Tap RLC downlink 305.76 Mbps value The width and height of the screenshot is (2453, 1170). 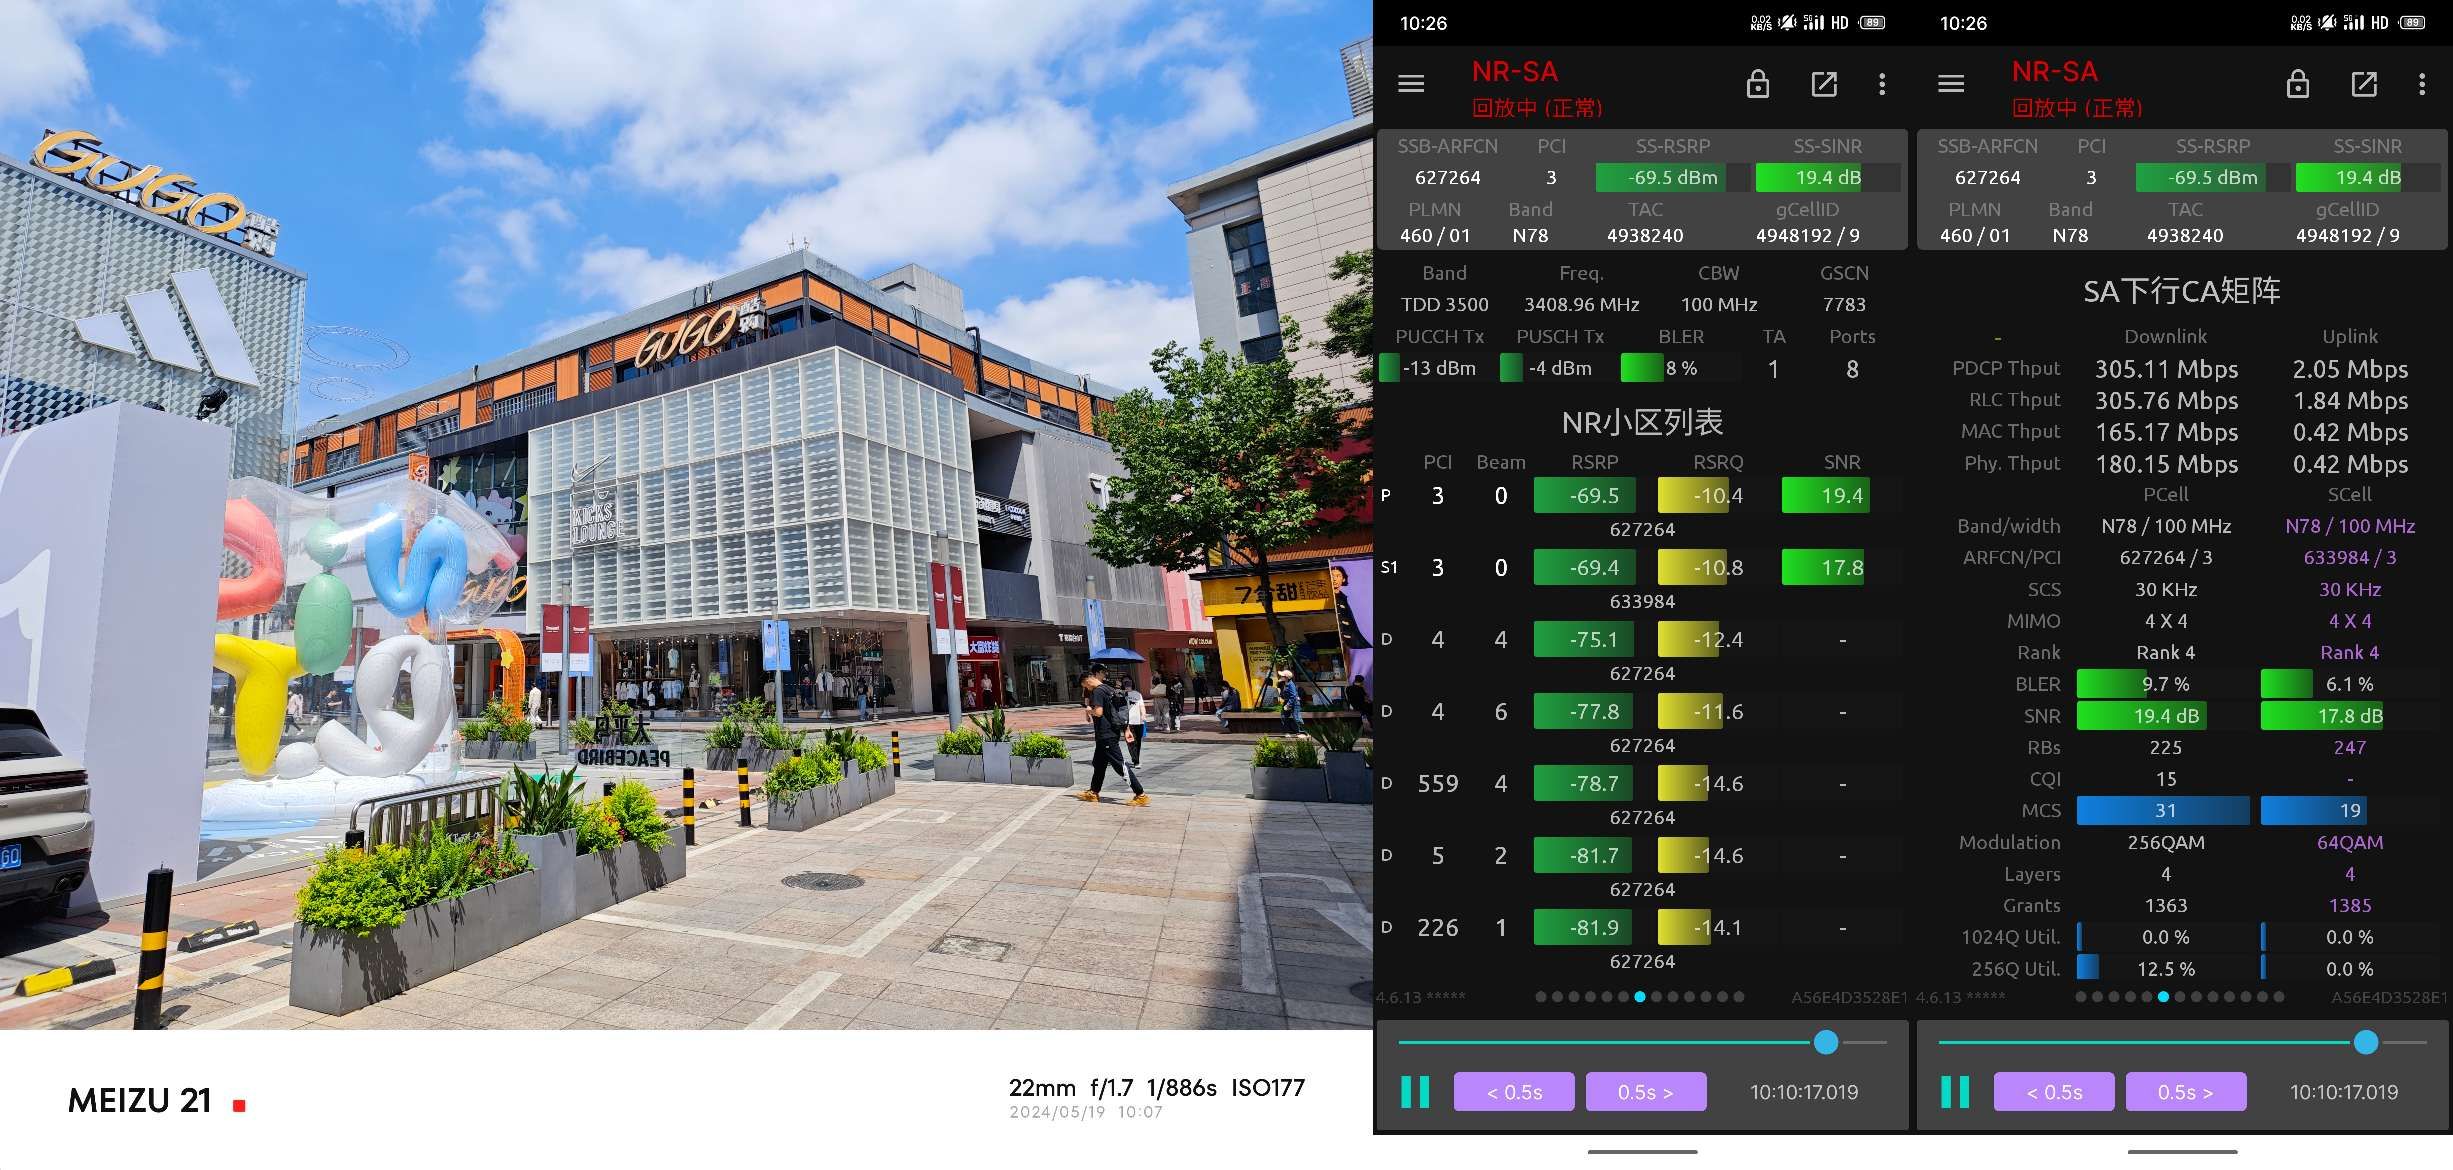(2166, 400)
